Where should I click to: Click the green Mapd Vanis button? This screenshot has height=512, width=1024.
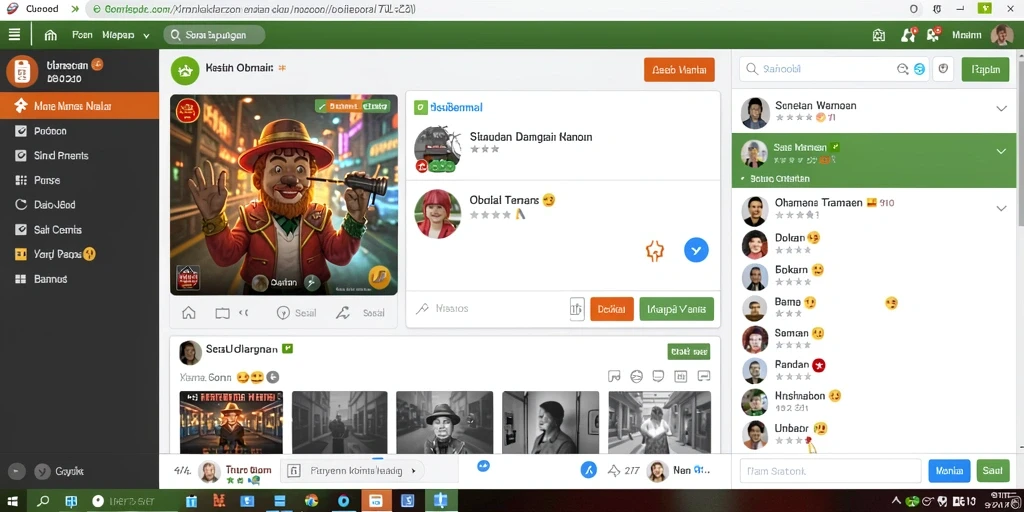tap(677, 309)
